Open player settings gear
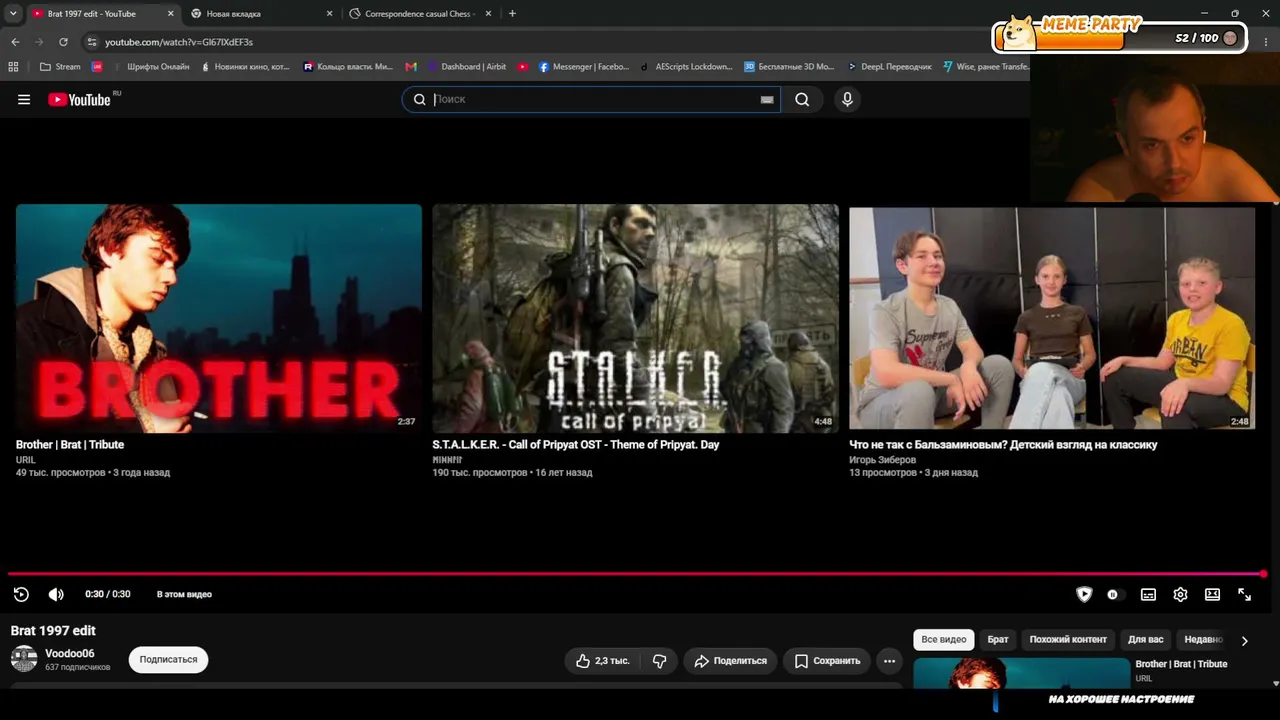Screen dimensions: 1280x720 (x=1180, y=594)
